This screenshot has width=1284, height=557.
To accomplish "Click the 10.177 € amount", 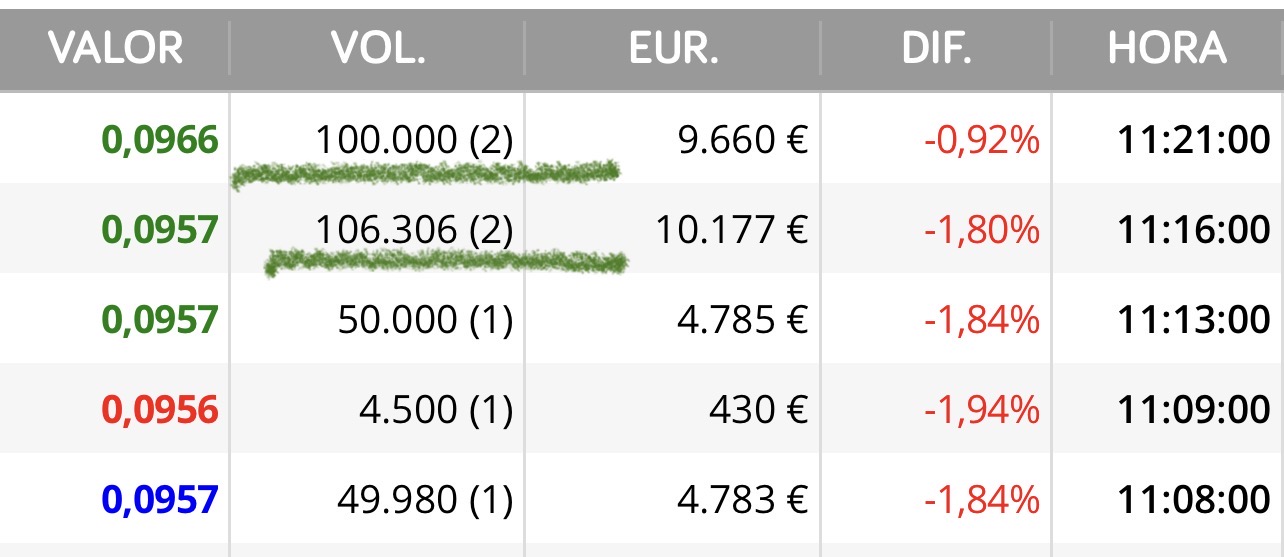I will coord(731,230).
